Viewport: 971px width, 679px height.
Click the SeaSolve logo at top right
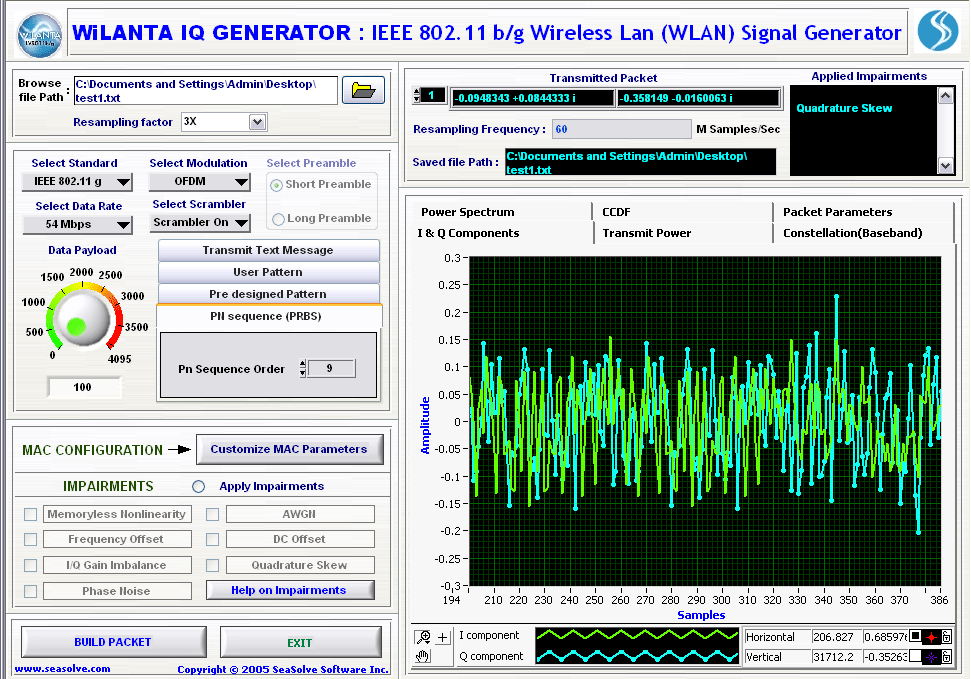(938, 31)
